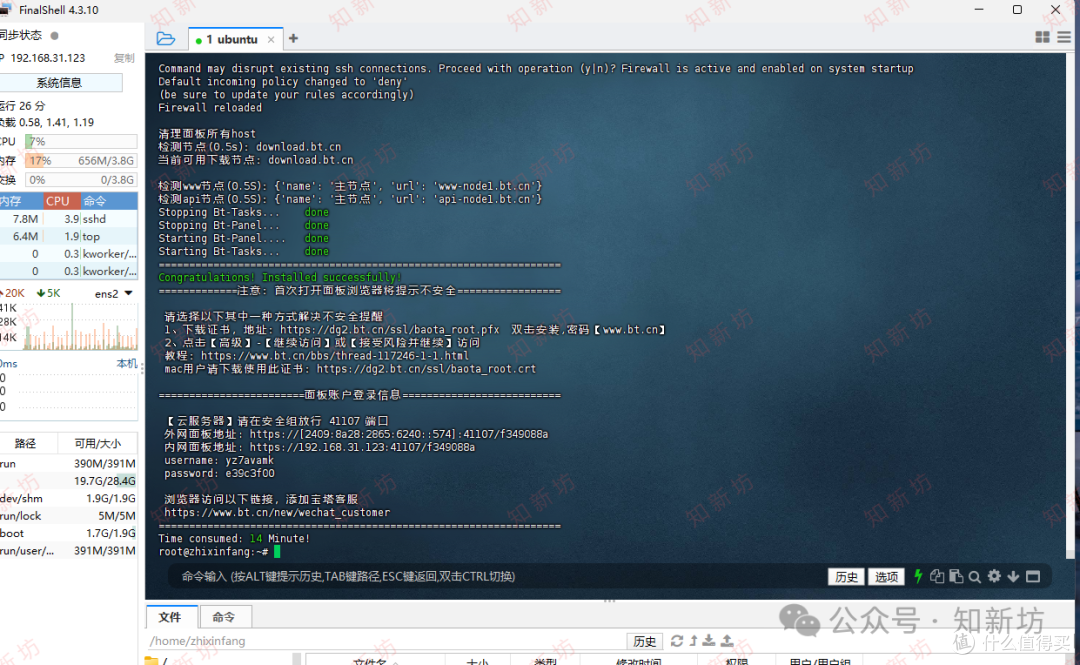The image size is (1080, 665).
Task: Collapse command panel with the down arrow
Action: (1013, 576)
